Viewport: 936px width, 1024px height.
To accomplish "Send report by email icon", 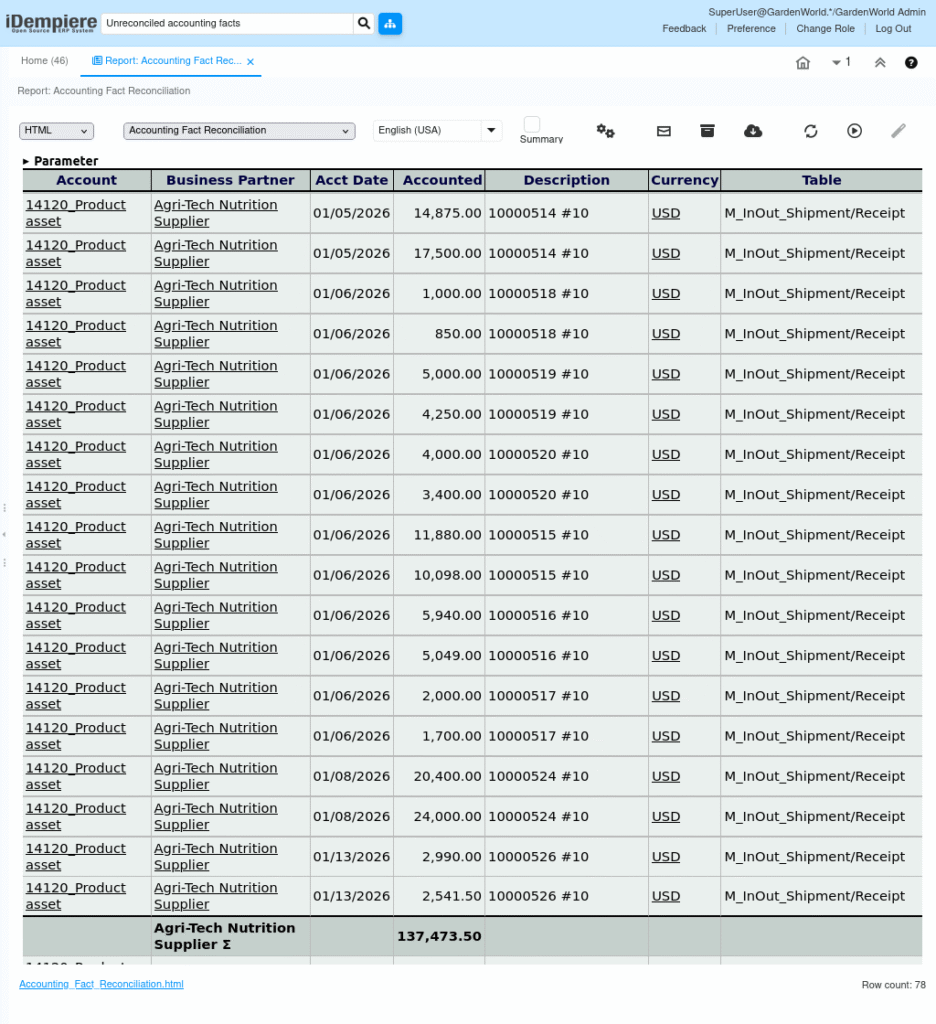I will click(x=664, y=131).
